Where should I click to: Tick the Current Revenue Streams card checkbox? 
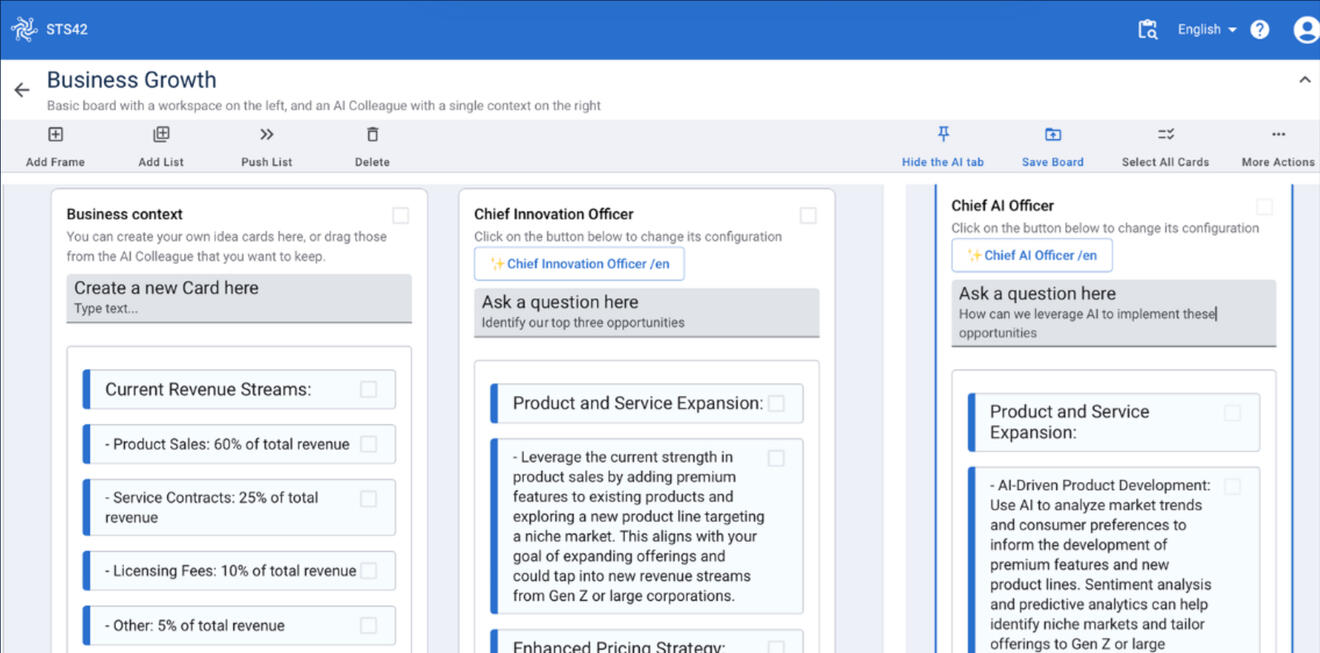[x=368, y=389]
